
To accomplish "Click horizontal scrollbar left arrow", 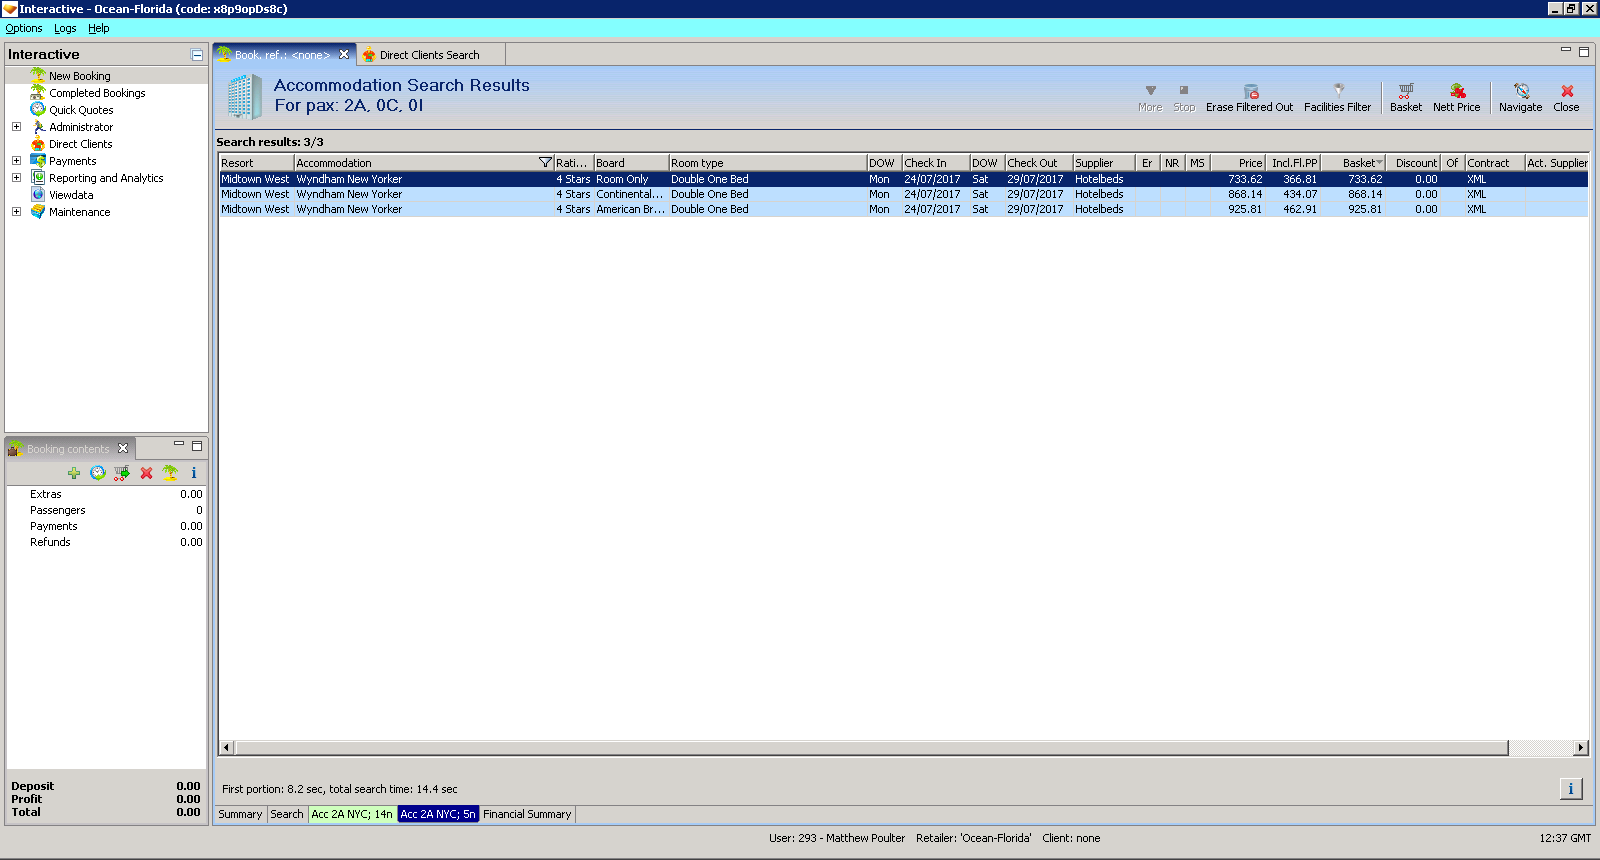I will (x=227, y=748).
